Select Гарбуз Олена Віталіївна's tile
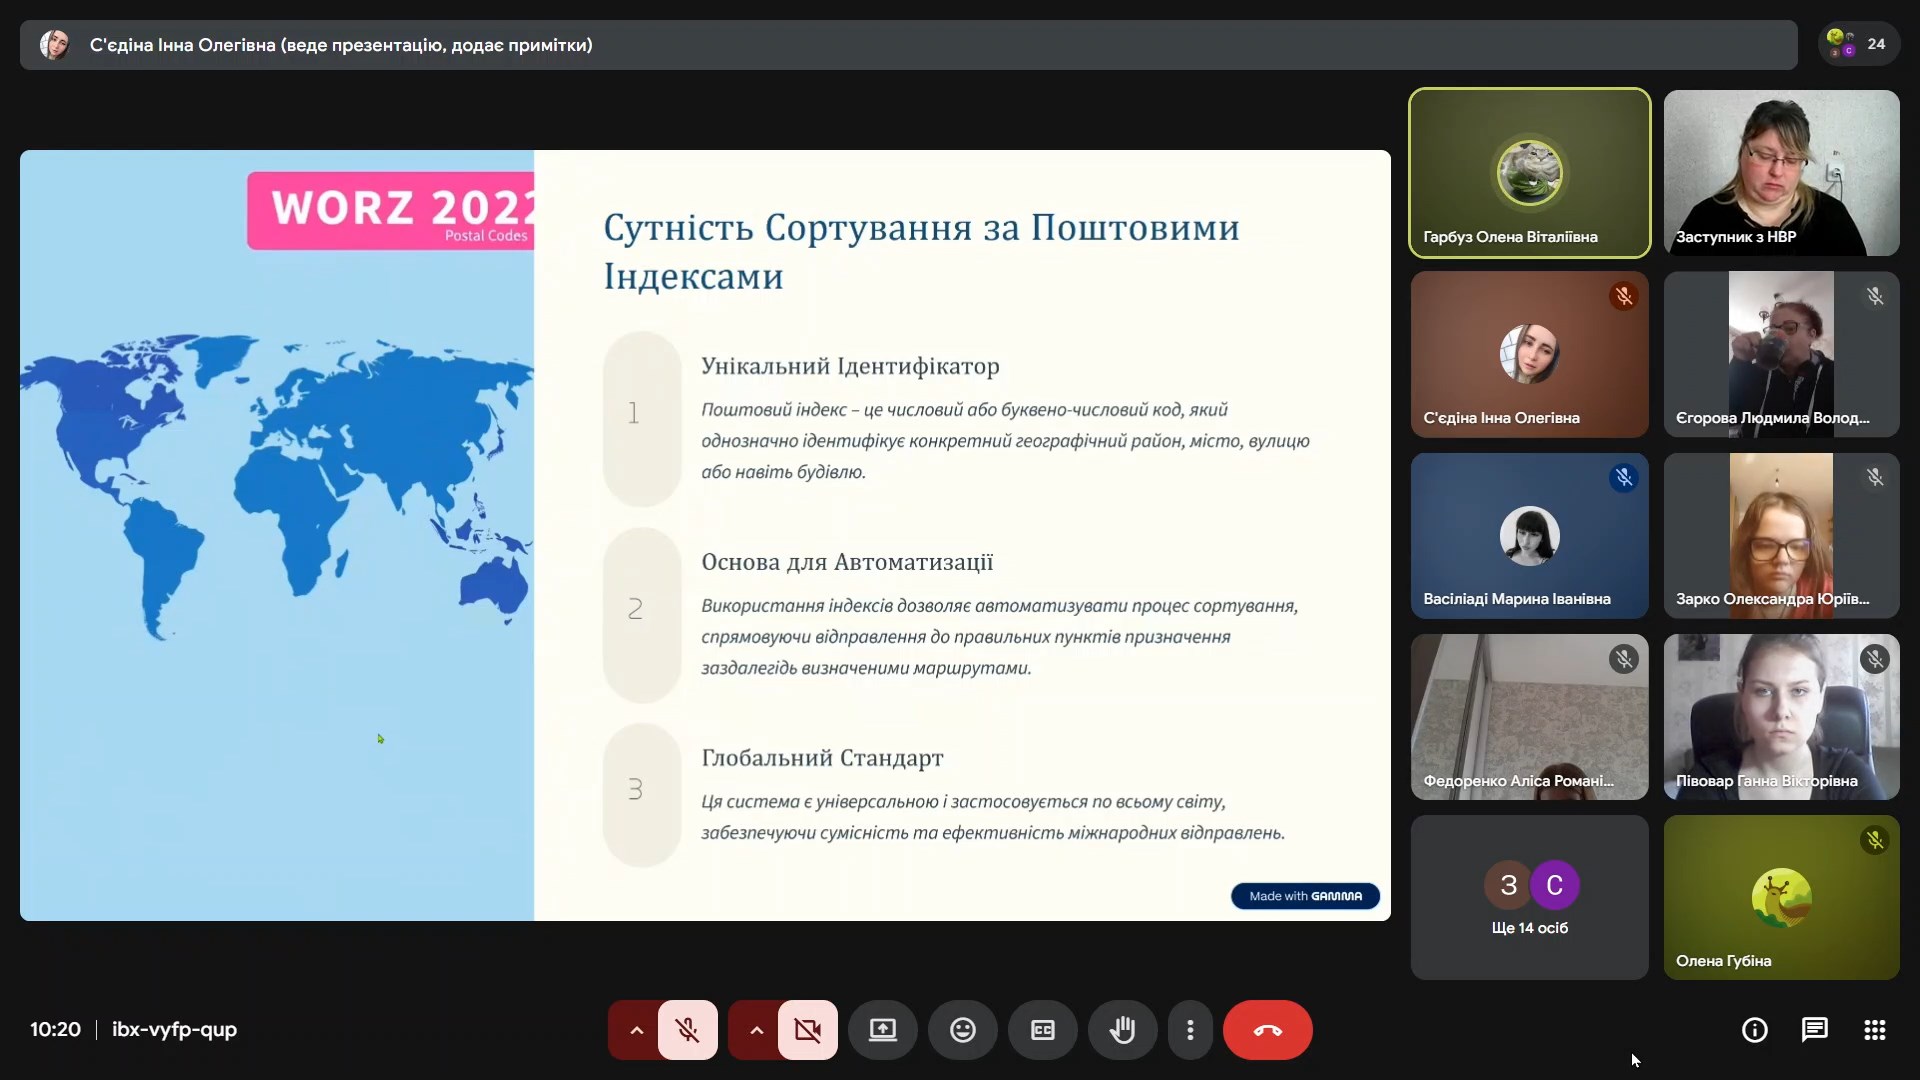 click(1529, 172)
